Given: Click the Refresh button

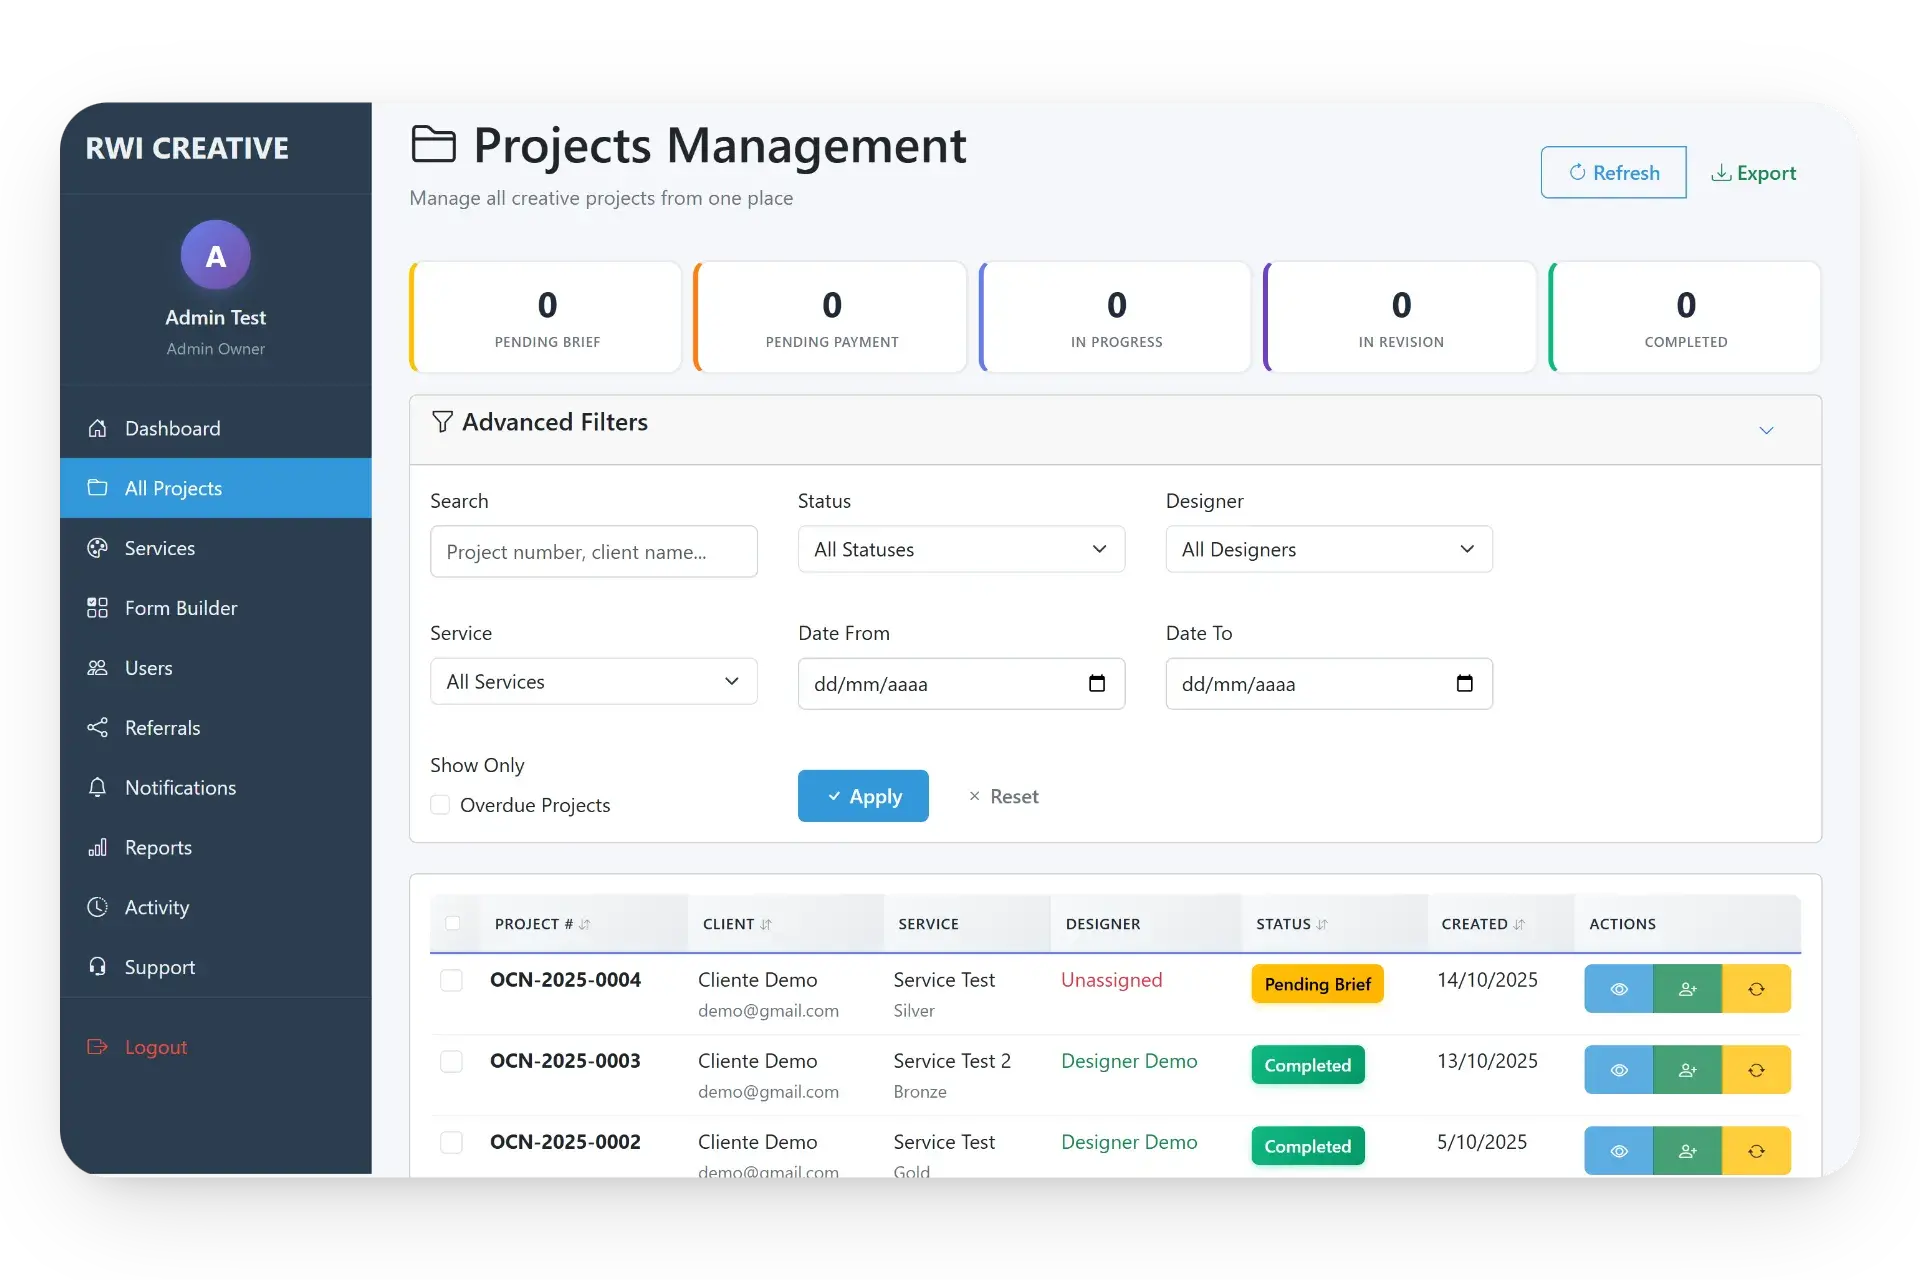Looking at the screenshot, I should (1613, 172).
